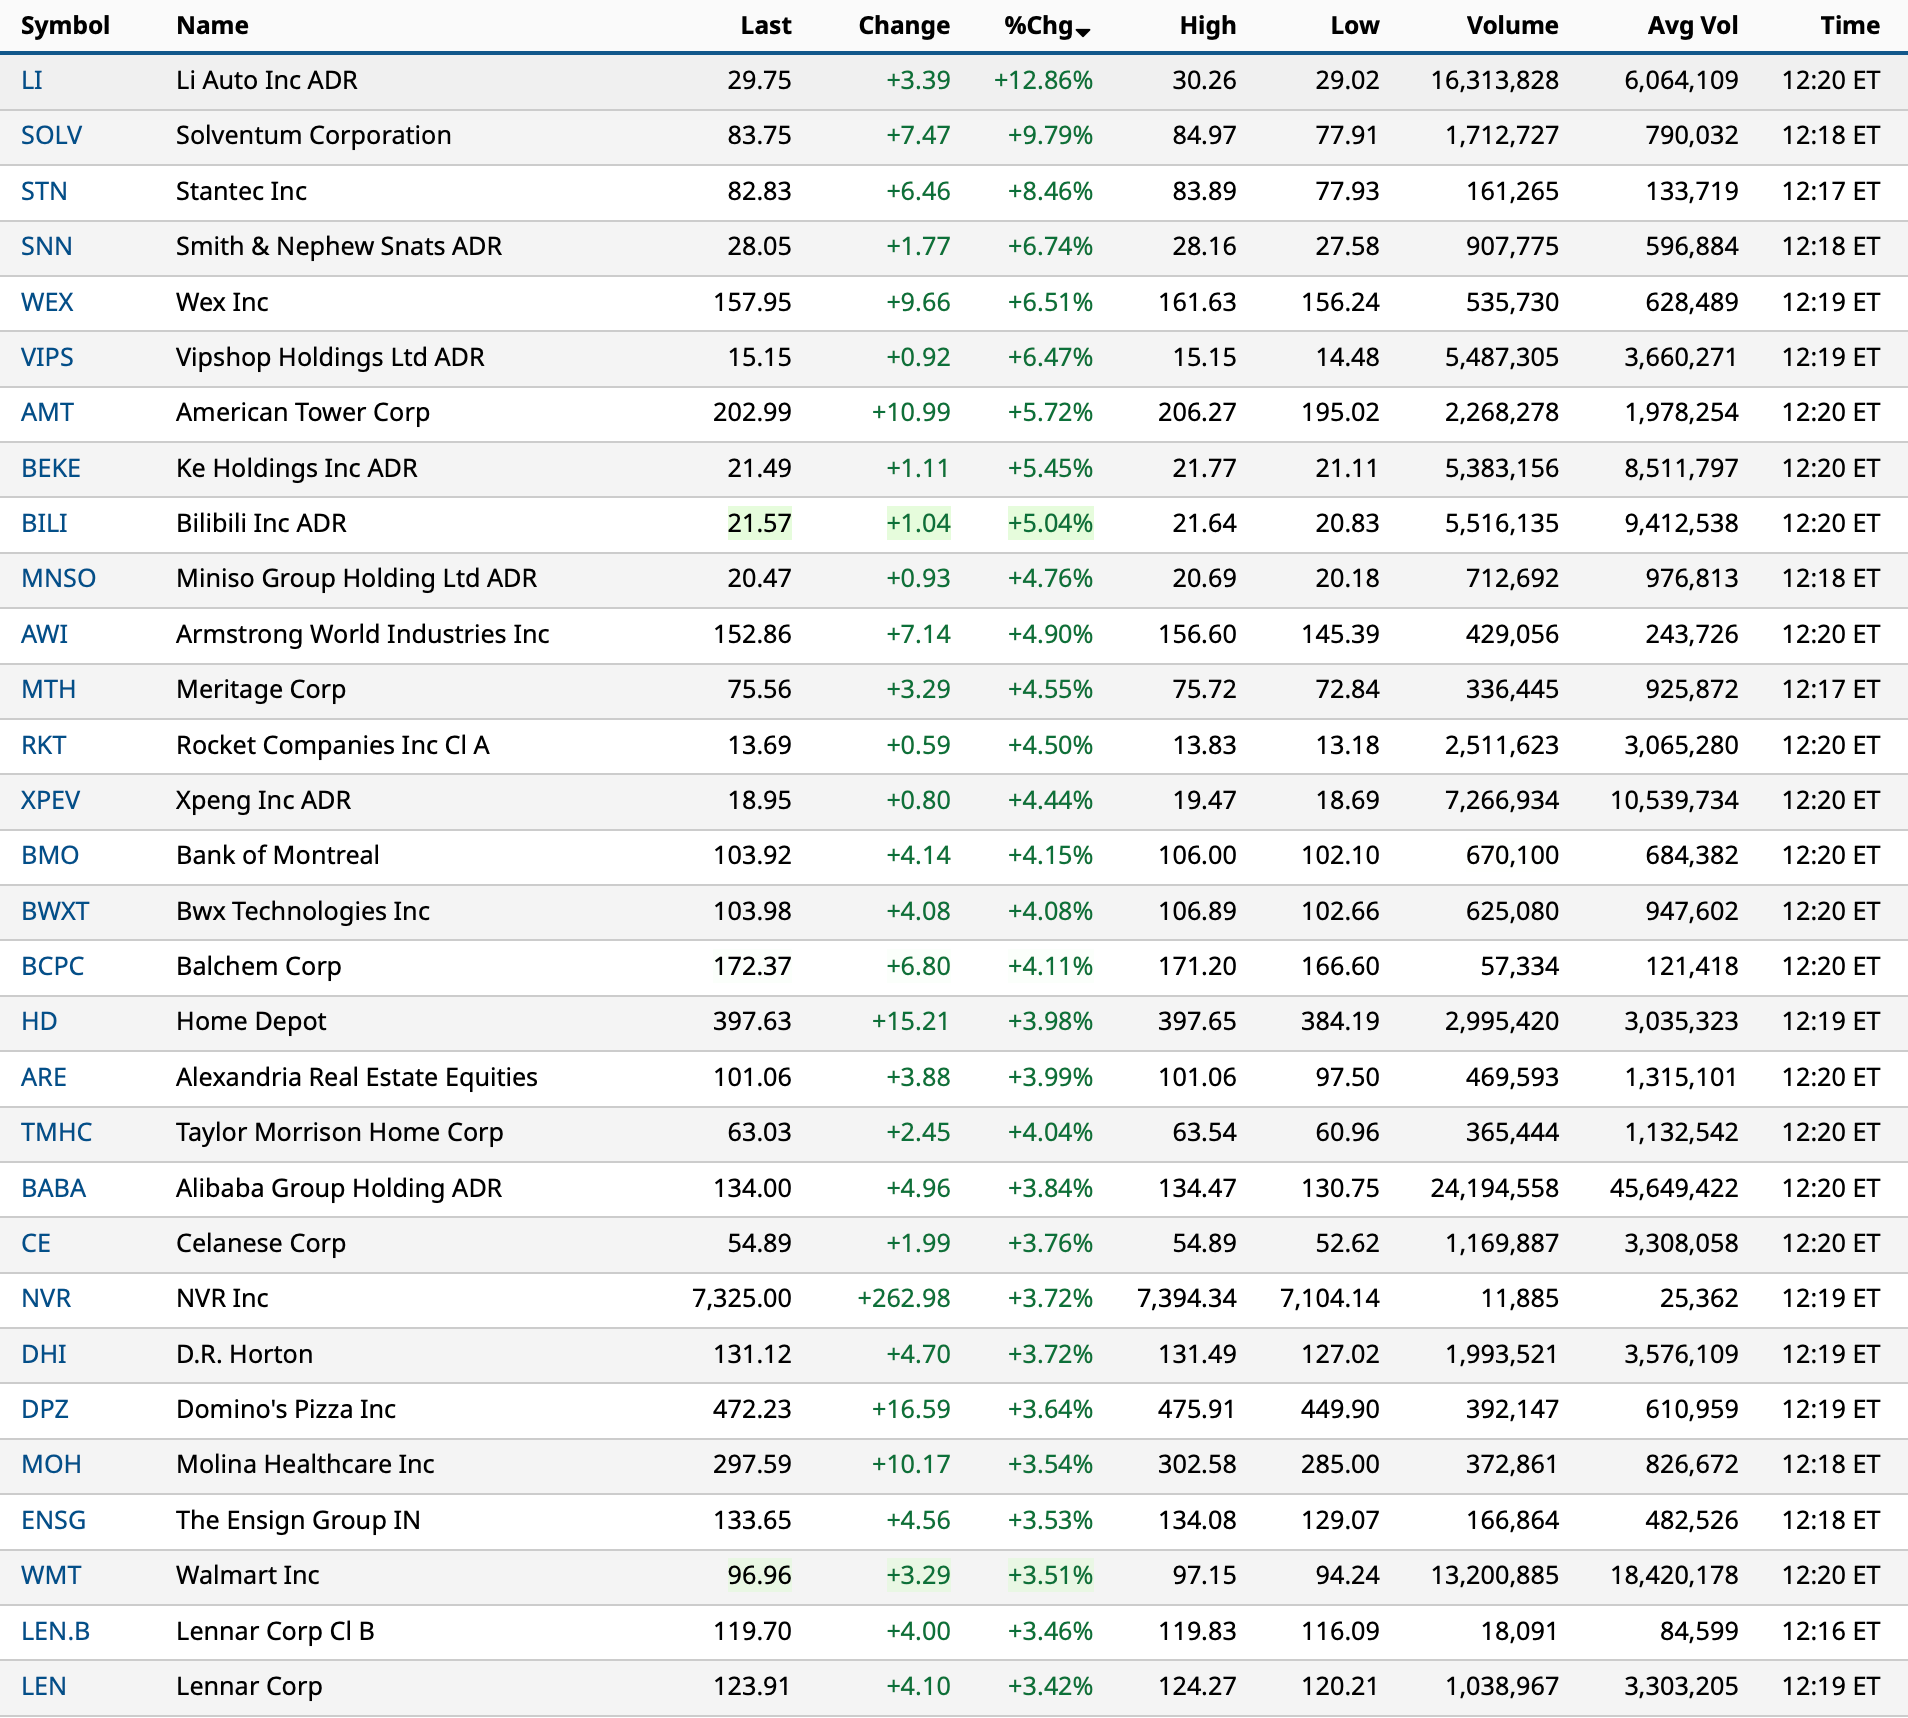Sort table by Avg Vol header
The height and width of the screenshot is (1718, 1908).
[1692, 26]
